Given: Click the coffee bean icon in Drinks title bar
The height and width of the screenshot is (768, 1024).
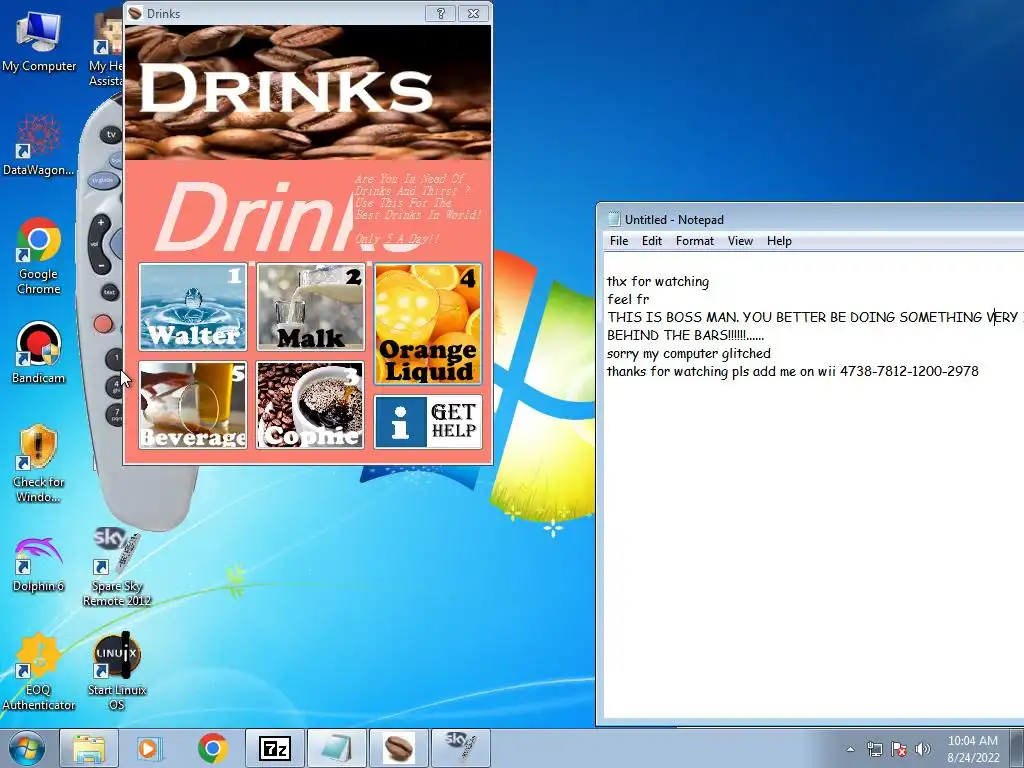Looking at the screenshot, I should [x=135, y=13].
